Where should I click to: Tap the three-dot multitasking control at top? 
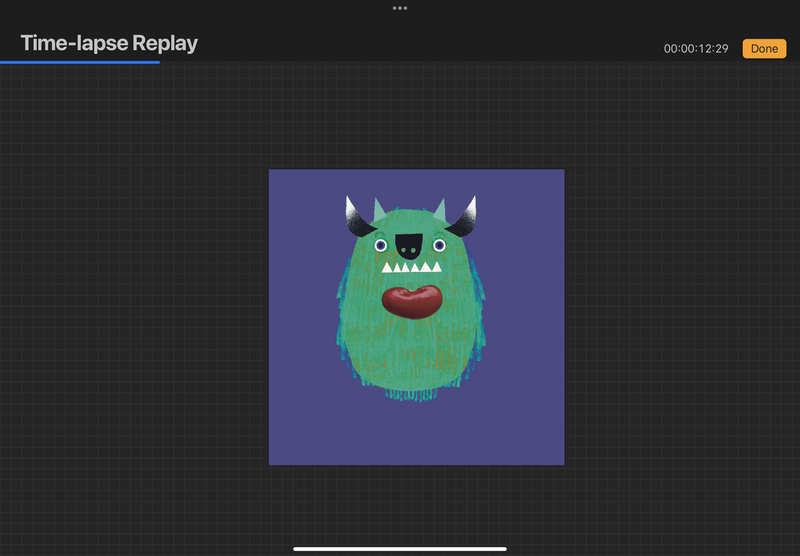400,8
